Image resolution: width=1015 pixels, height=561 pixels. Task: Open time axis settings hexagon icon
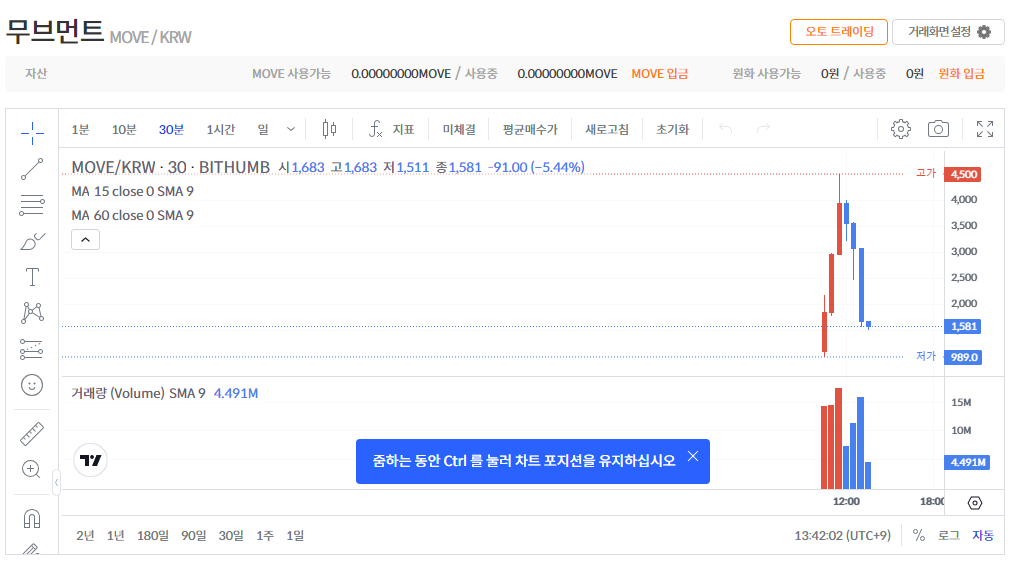click(975, 503)
